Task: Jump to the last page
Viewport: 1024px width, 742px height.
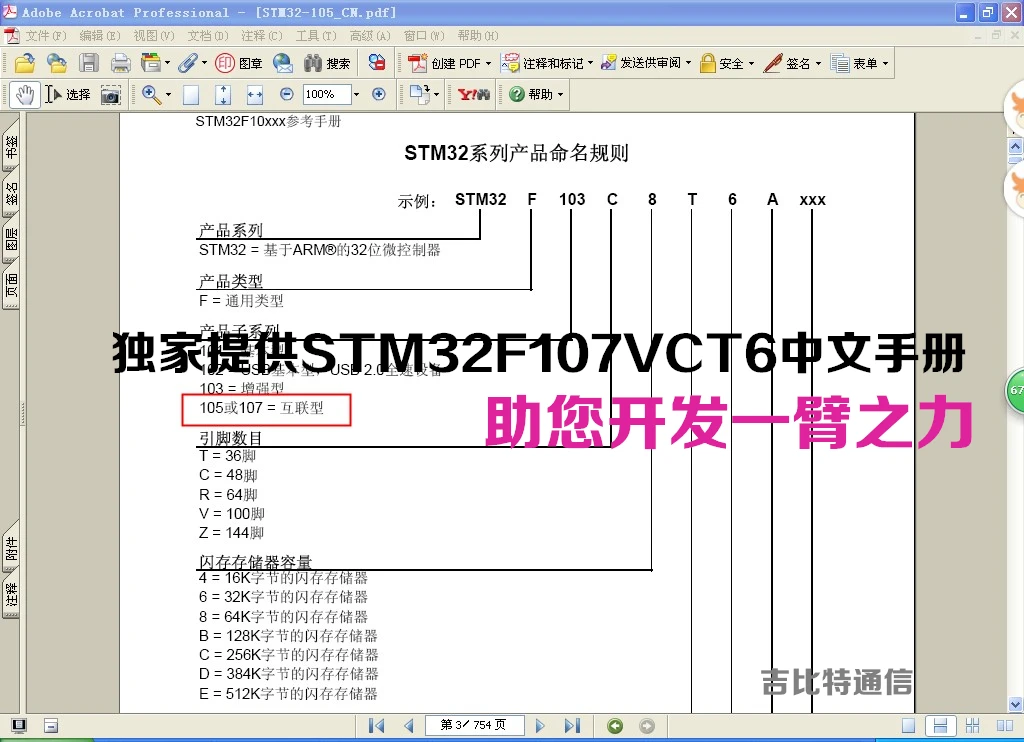Action: (570, 725)
